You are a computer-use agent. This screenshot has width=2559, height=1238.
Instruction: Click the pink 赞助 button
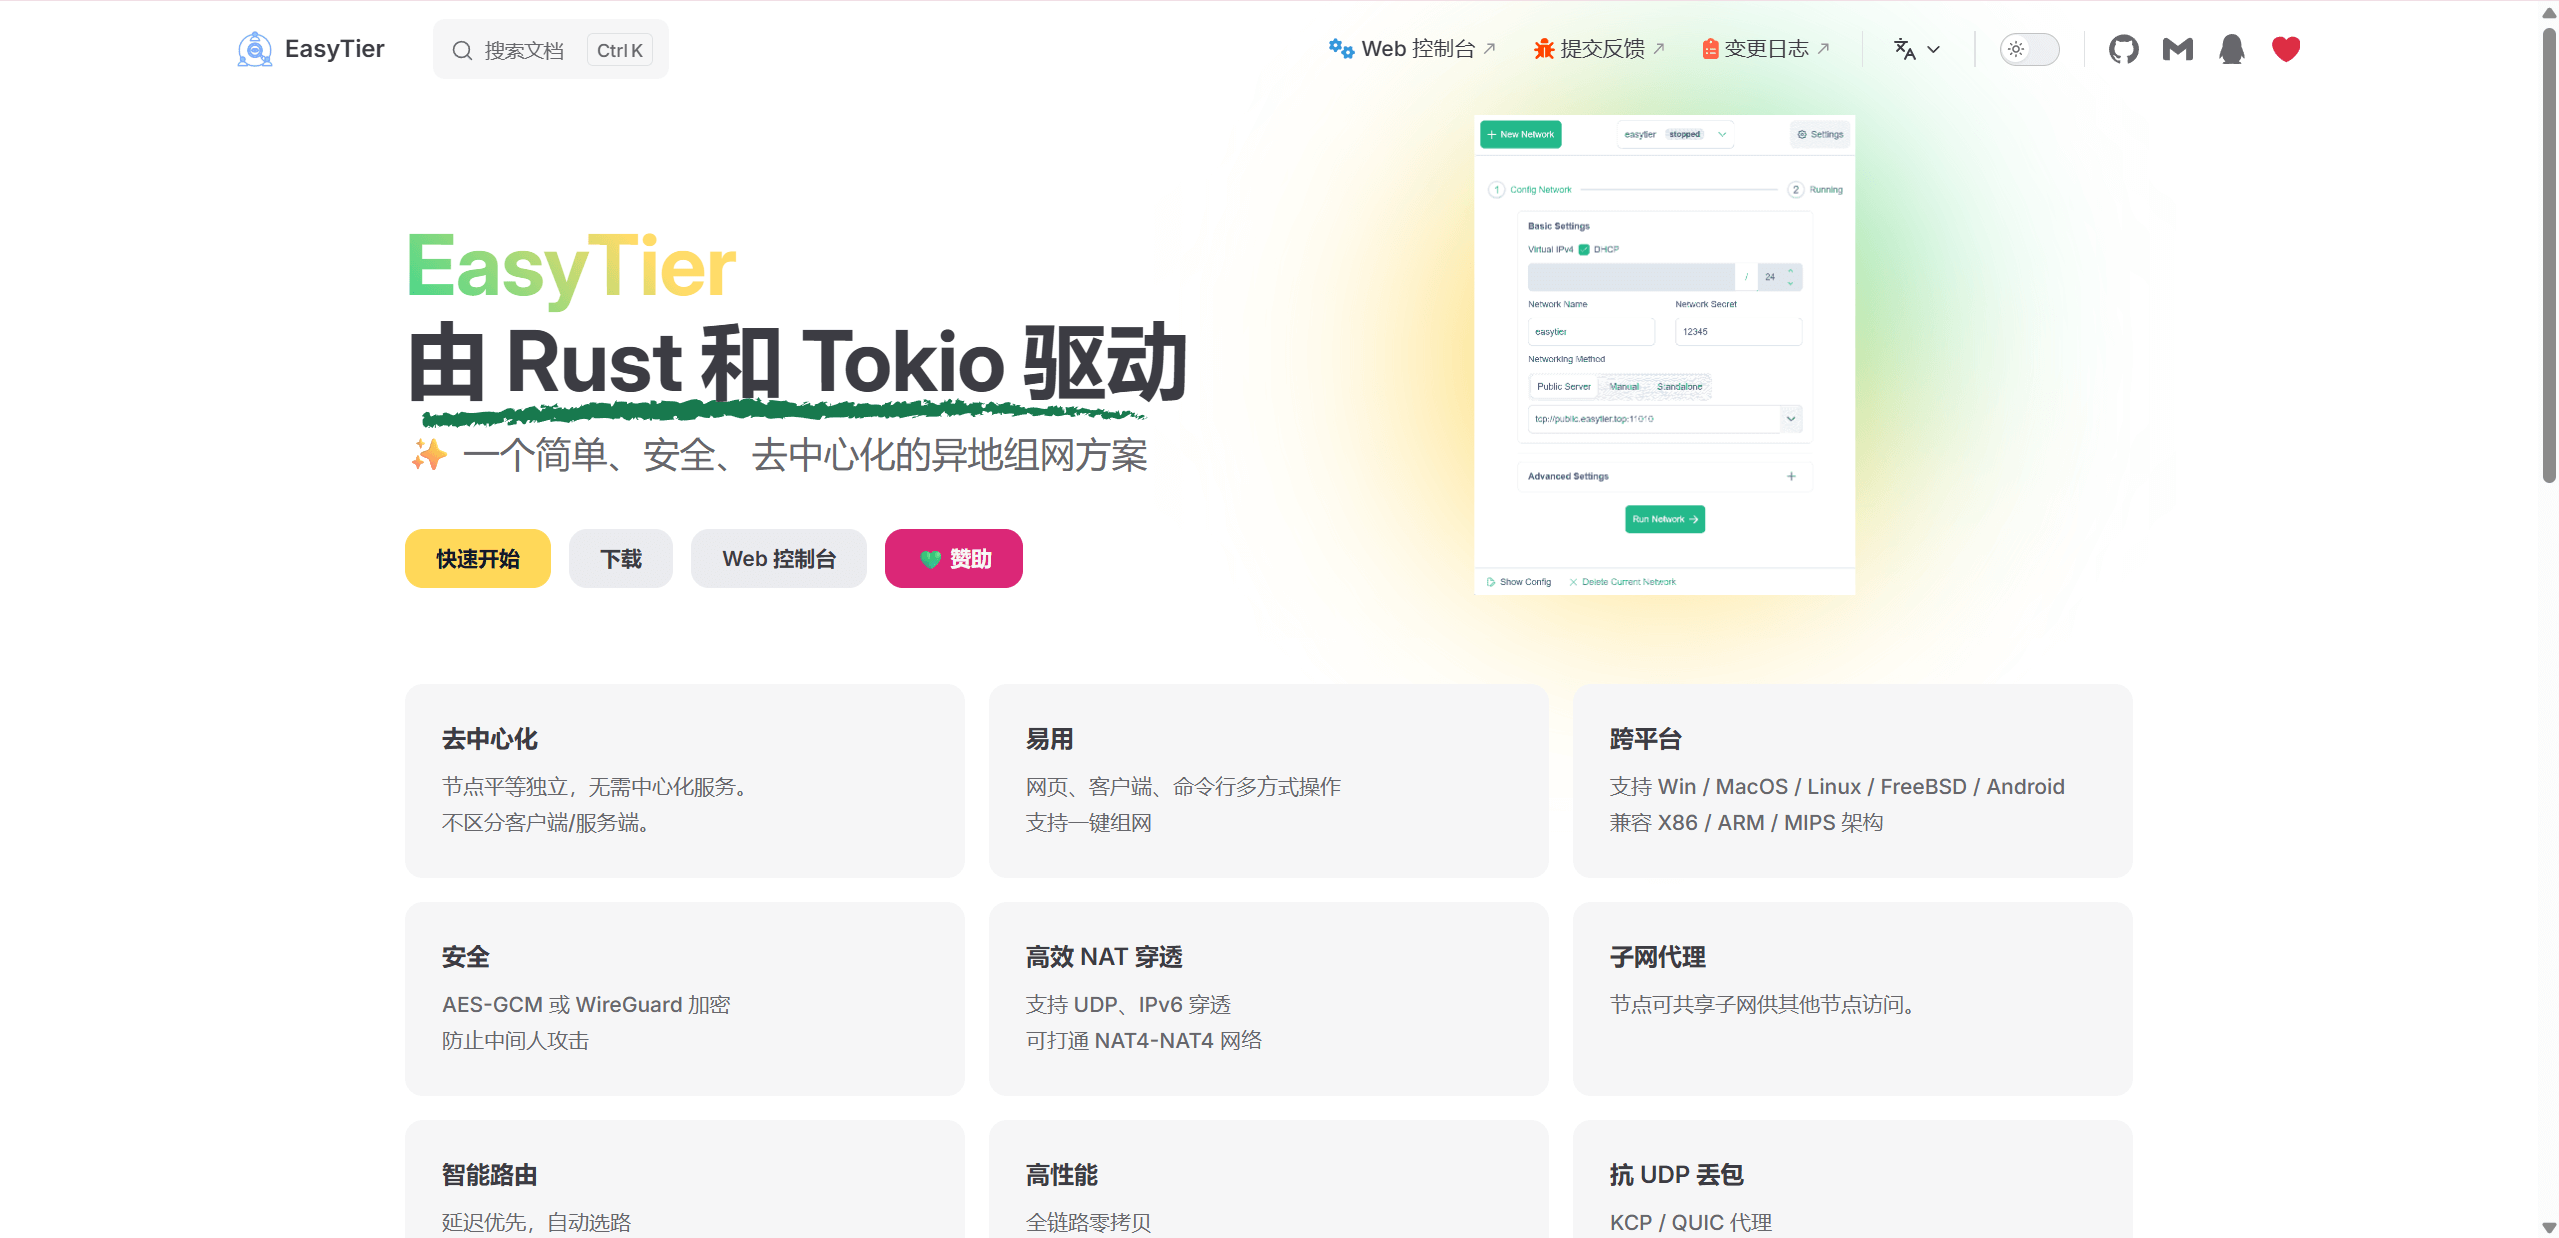(953, 559)
